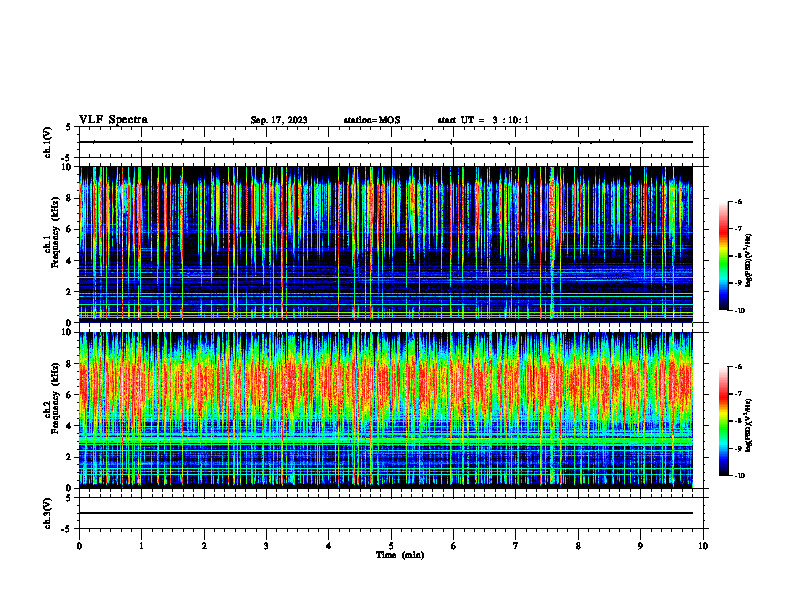
Task: Select the ch.2 color bar log(PSD) label
Action: [x=749, y=425]
